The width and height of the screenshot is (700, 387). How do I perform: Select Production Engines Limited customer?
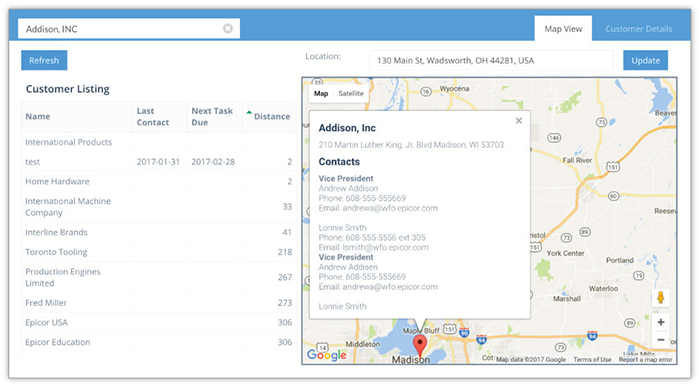(x=158, y=277)
